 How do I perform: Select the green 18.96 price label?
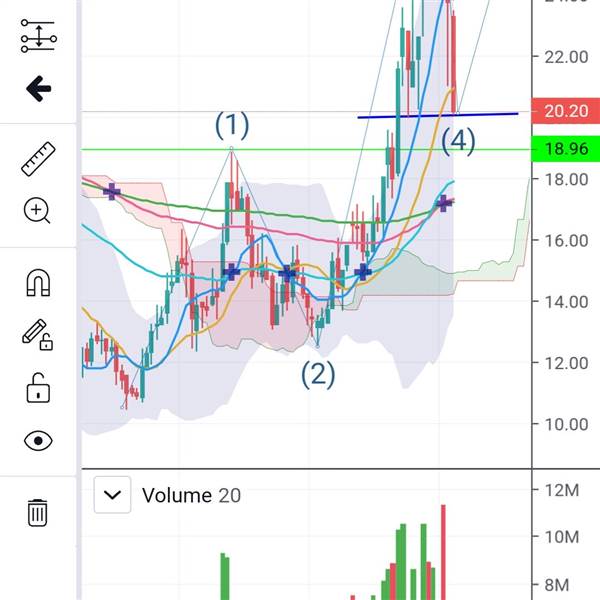(x=566, y=148)
